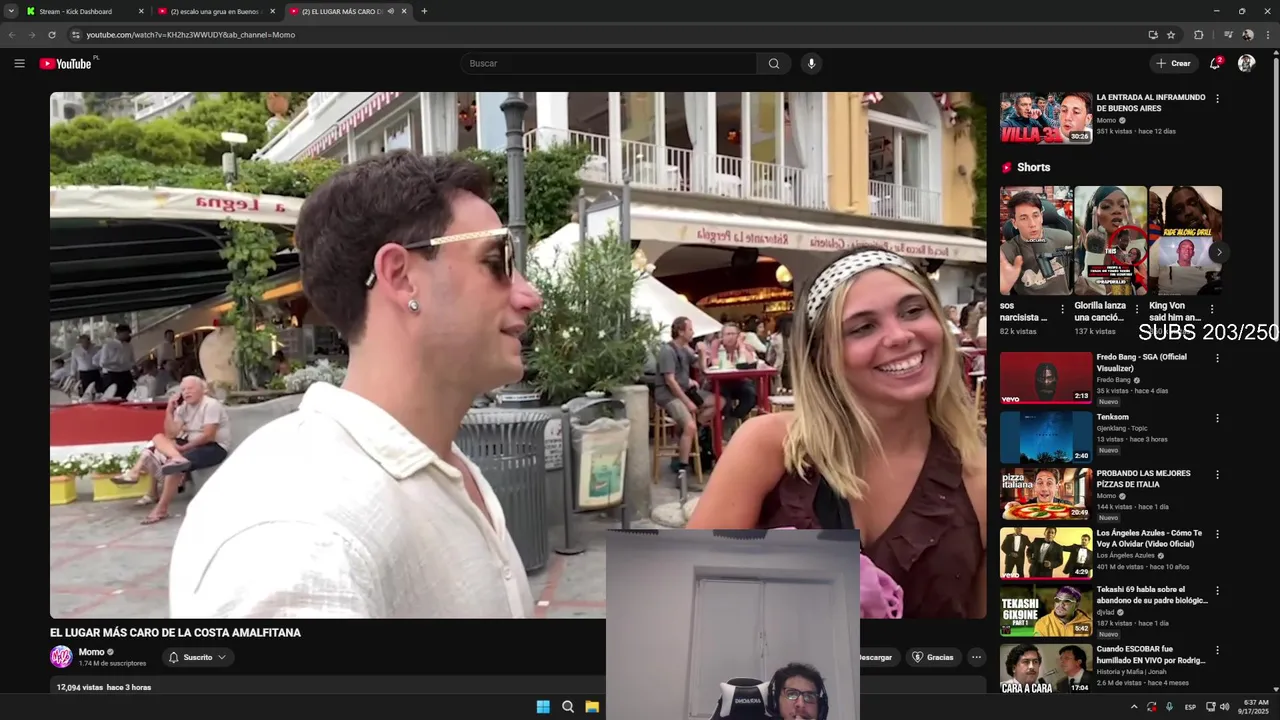Open the 'sos narcisista' Short
Image resolution: width=1280 pixels, height=720 pixels.
pyautogui.click(x=1036, y=240)
